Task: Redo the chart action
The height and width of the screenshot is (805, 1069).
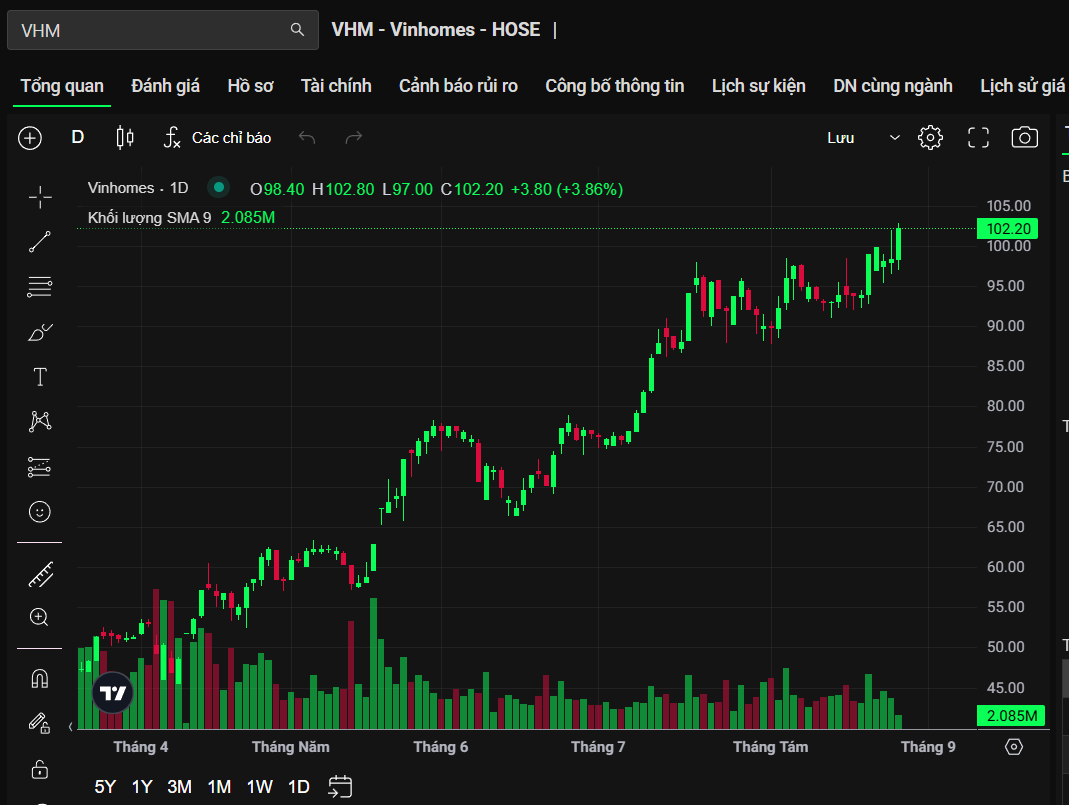Action: [353, 138]
